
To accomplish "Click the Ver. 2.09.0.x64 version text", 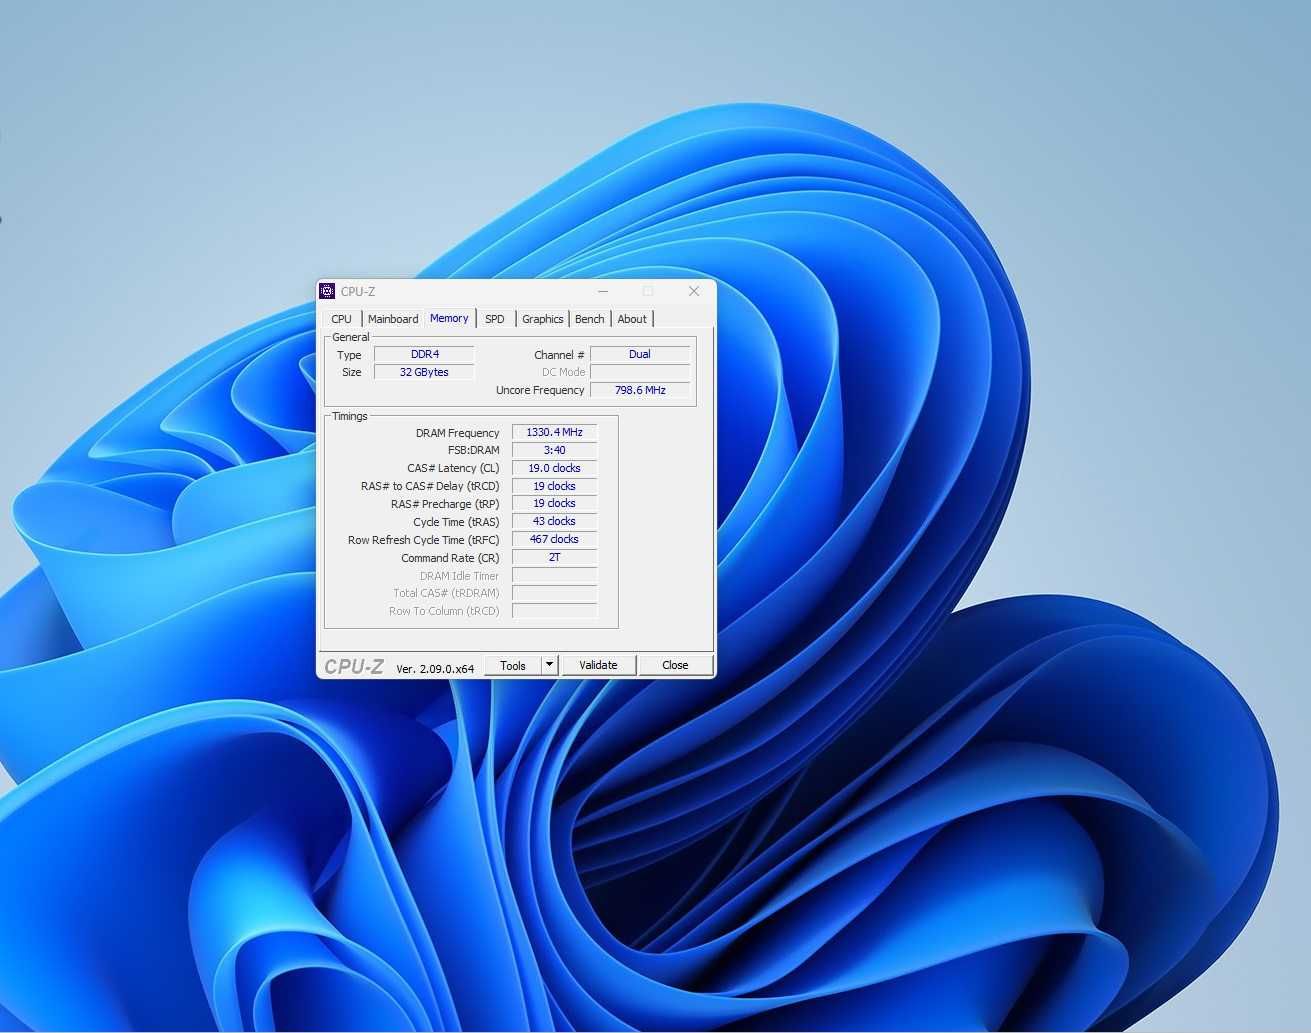I will [x=435, y=668].
